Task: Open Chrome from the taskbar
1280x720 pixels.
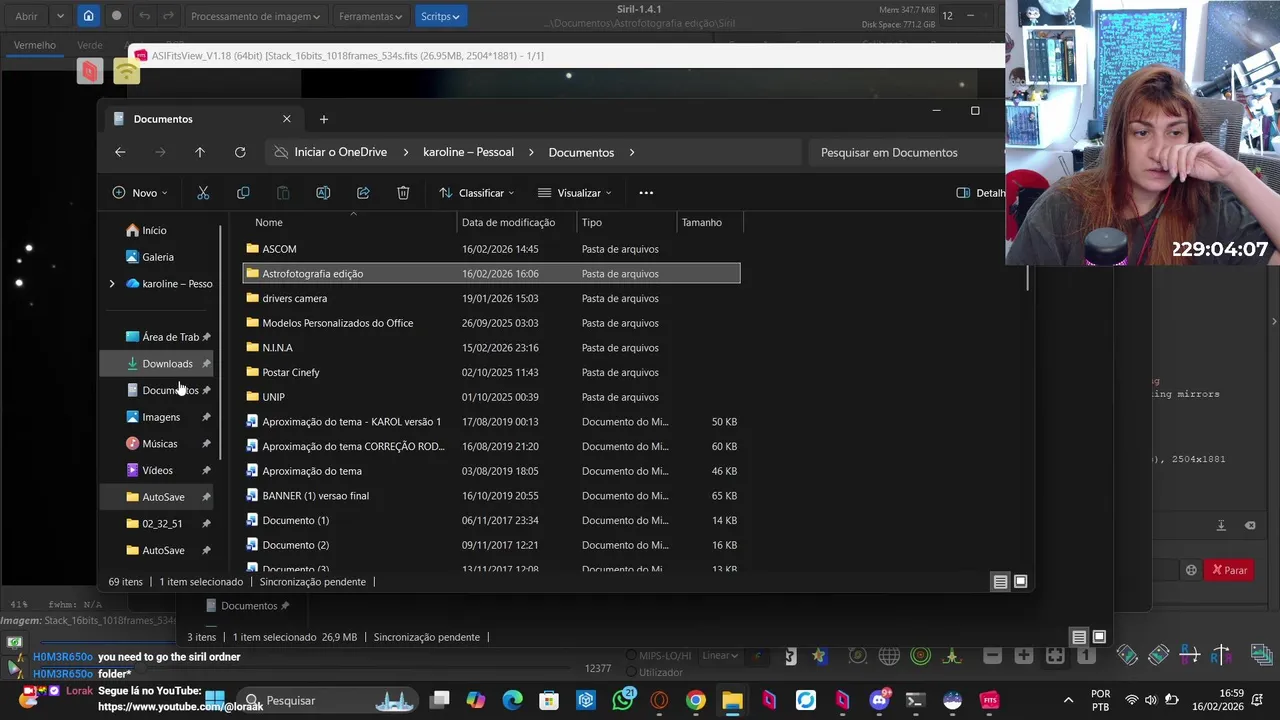Action: point(696,700)
